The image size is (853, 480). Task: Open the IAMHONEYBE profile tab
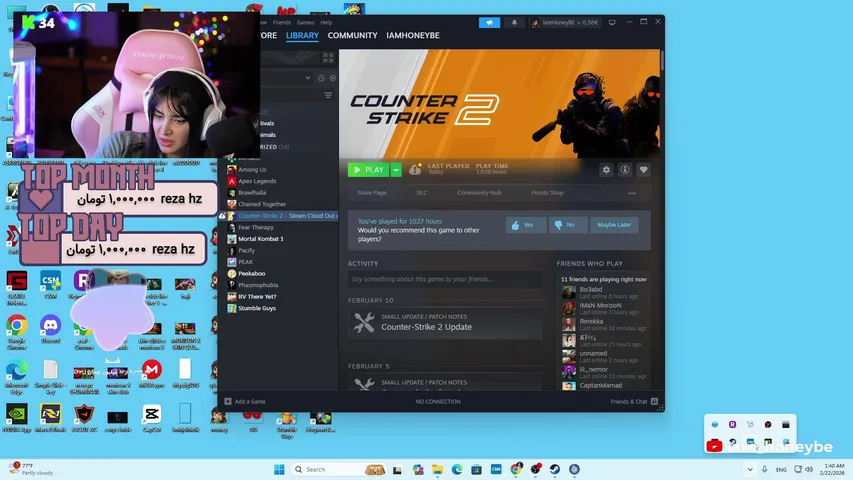(x=413, y=35)
